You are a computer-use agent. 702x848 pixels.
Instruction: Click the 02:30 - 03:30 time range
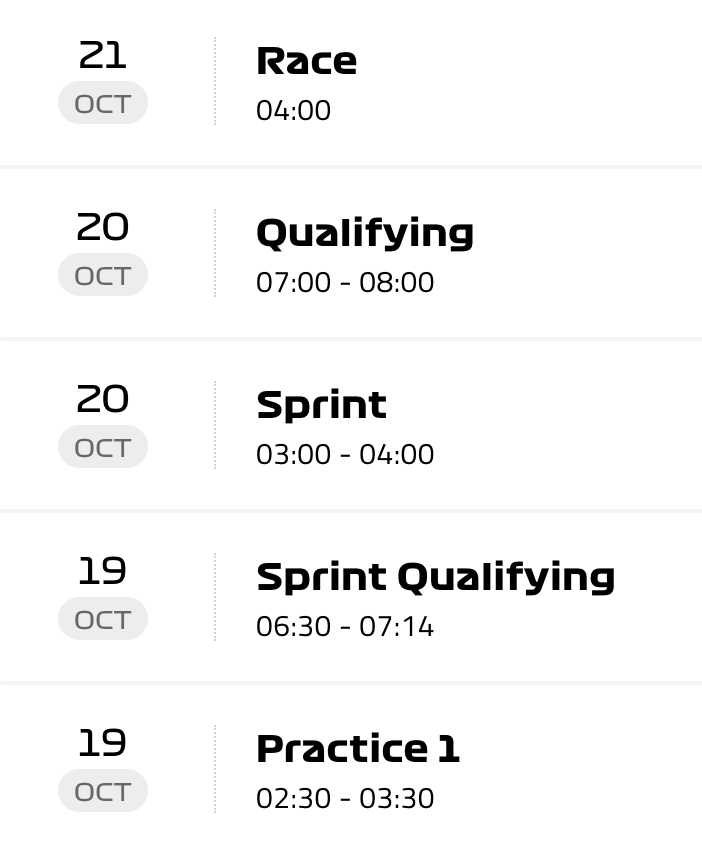tap(345, 798)
